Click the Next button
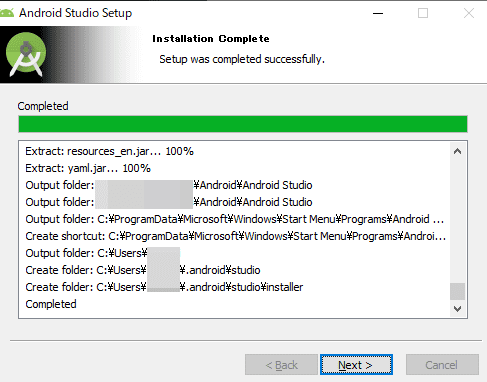 (x=356, y=365)
